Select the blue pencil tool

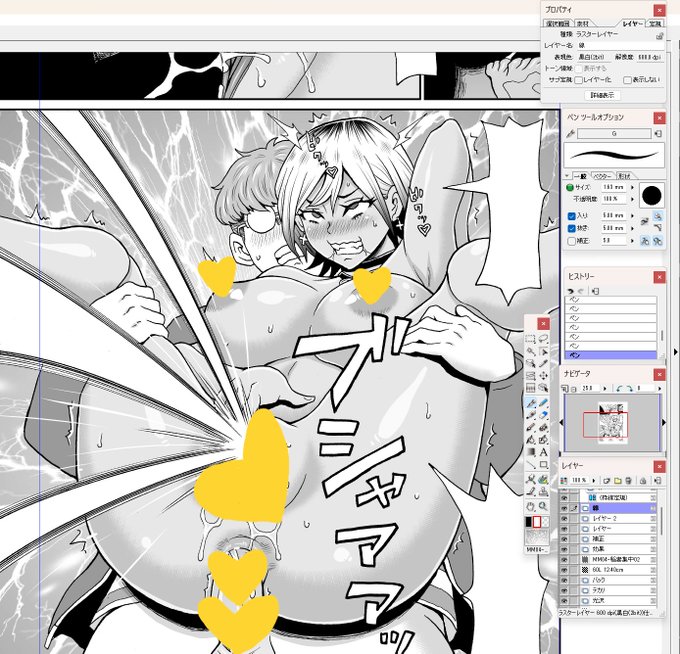[543, 403]
